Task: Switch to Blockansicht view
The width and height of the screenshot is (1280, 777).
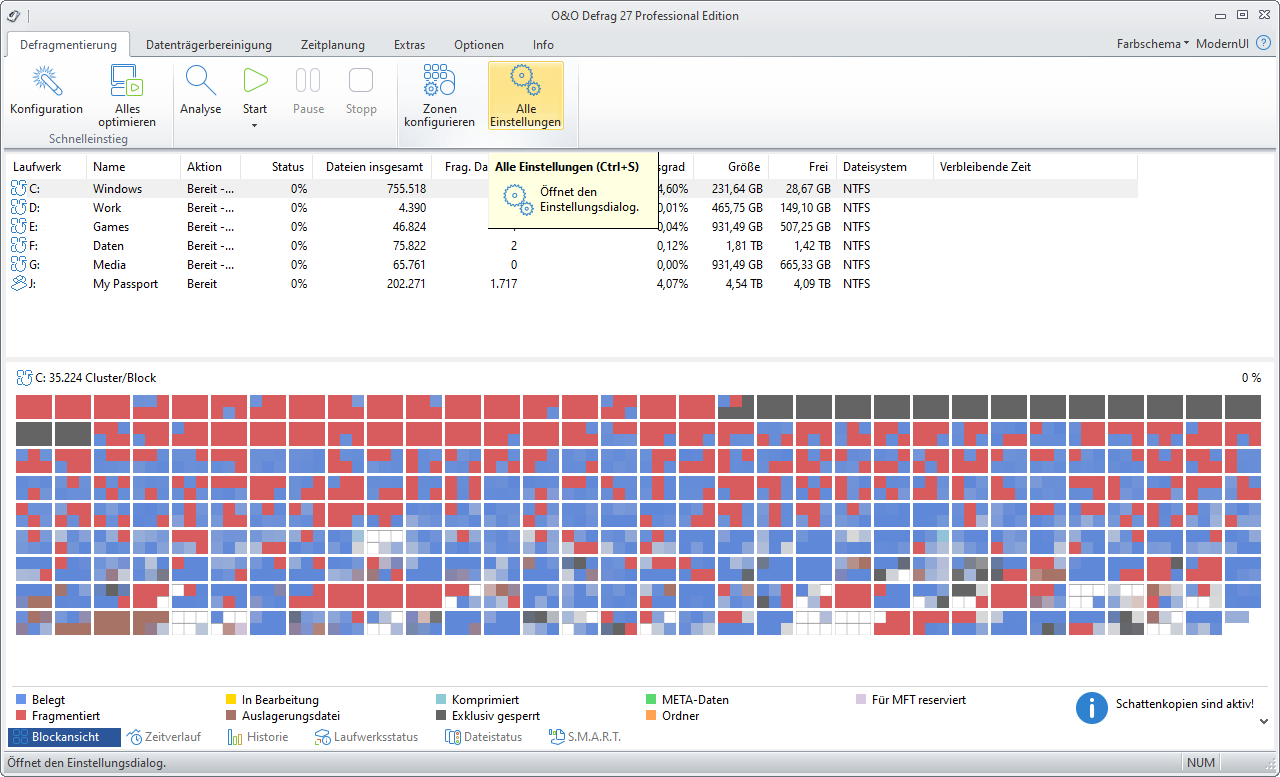Action: [64, 737]
